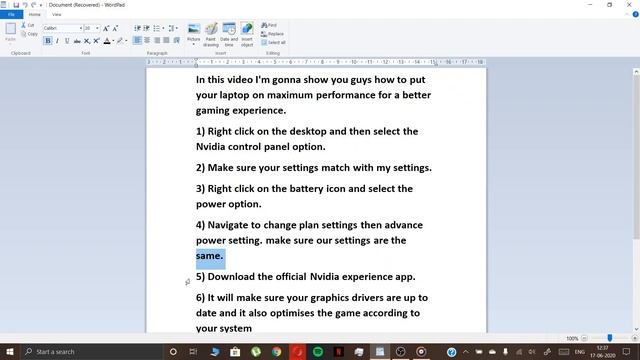
Task: Click the Save icon in quick access toolbar
Action: pos(16,5)
